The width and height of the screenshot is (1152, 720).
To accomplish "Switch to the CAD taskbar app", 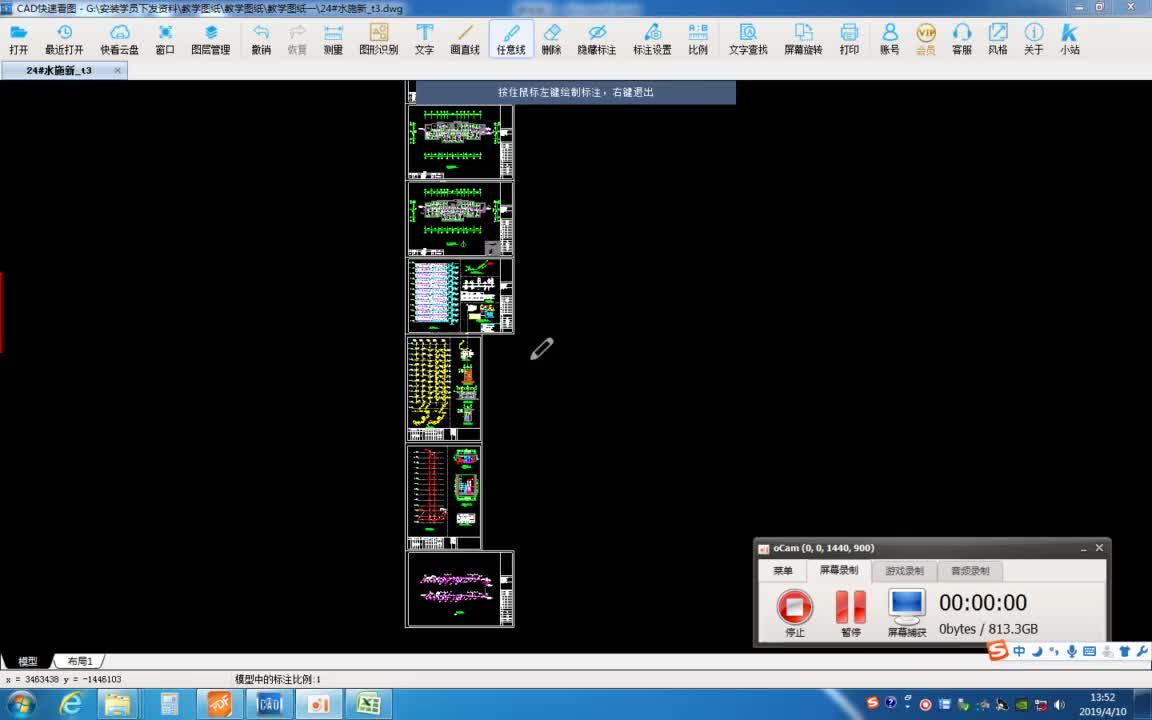I will click(269, 705).
